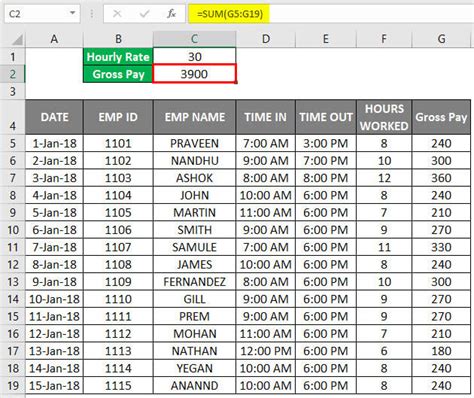Image resolution: width=474 pixels, height=398 pixels.
Task: Select PRAVEEN's time out 3:00 PM
Action: 326,143
